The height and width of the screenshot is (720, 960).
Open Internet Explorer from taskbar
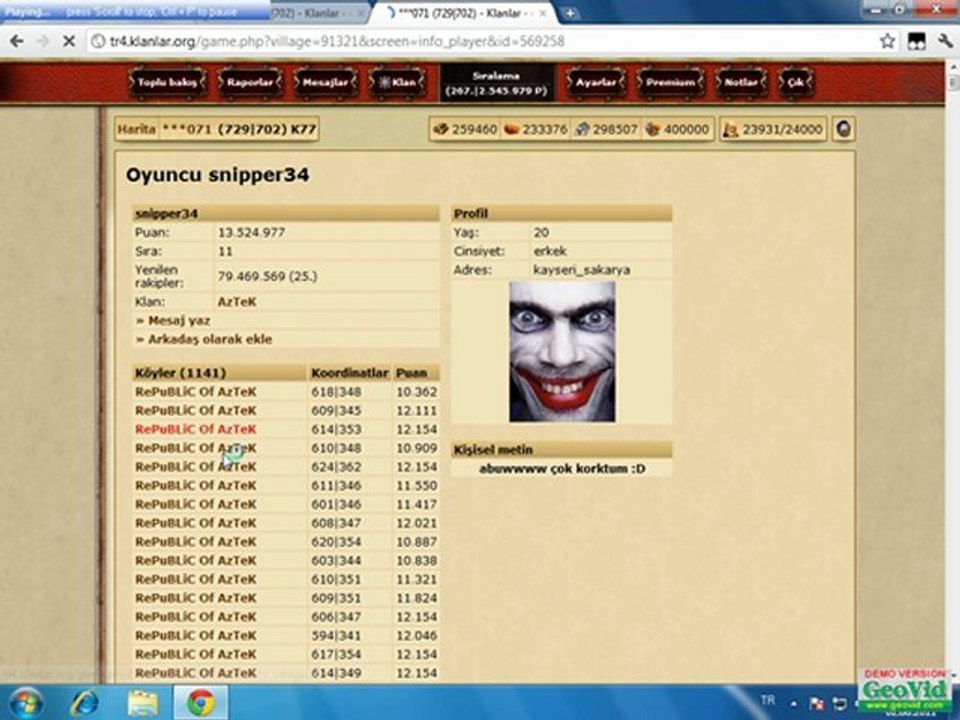(84, 702)
